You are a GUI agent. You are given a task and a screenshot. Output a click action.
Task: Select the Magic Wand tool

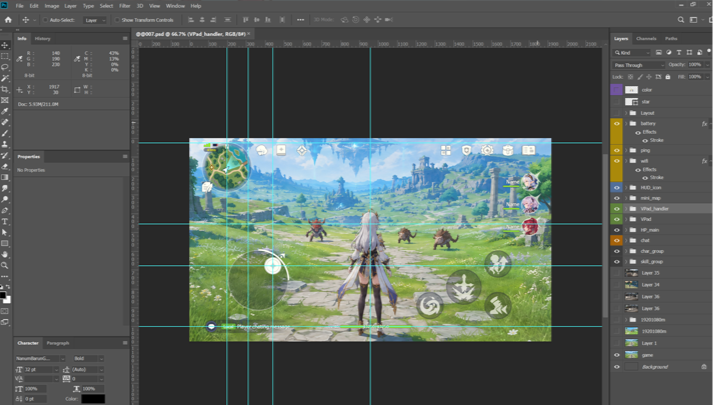(x=5, y=78)
